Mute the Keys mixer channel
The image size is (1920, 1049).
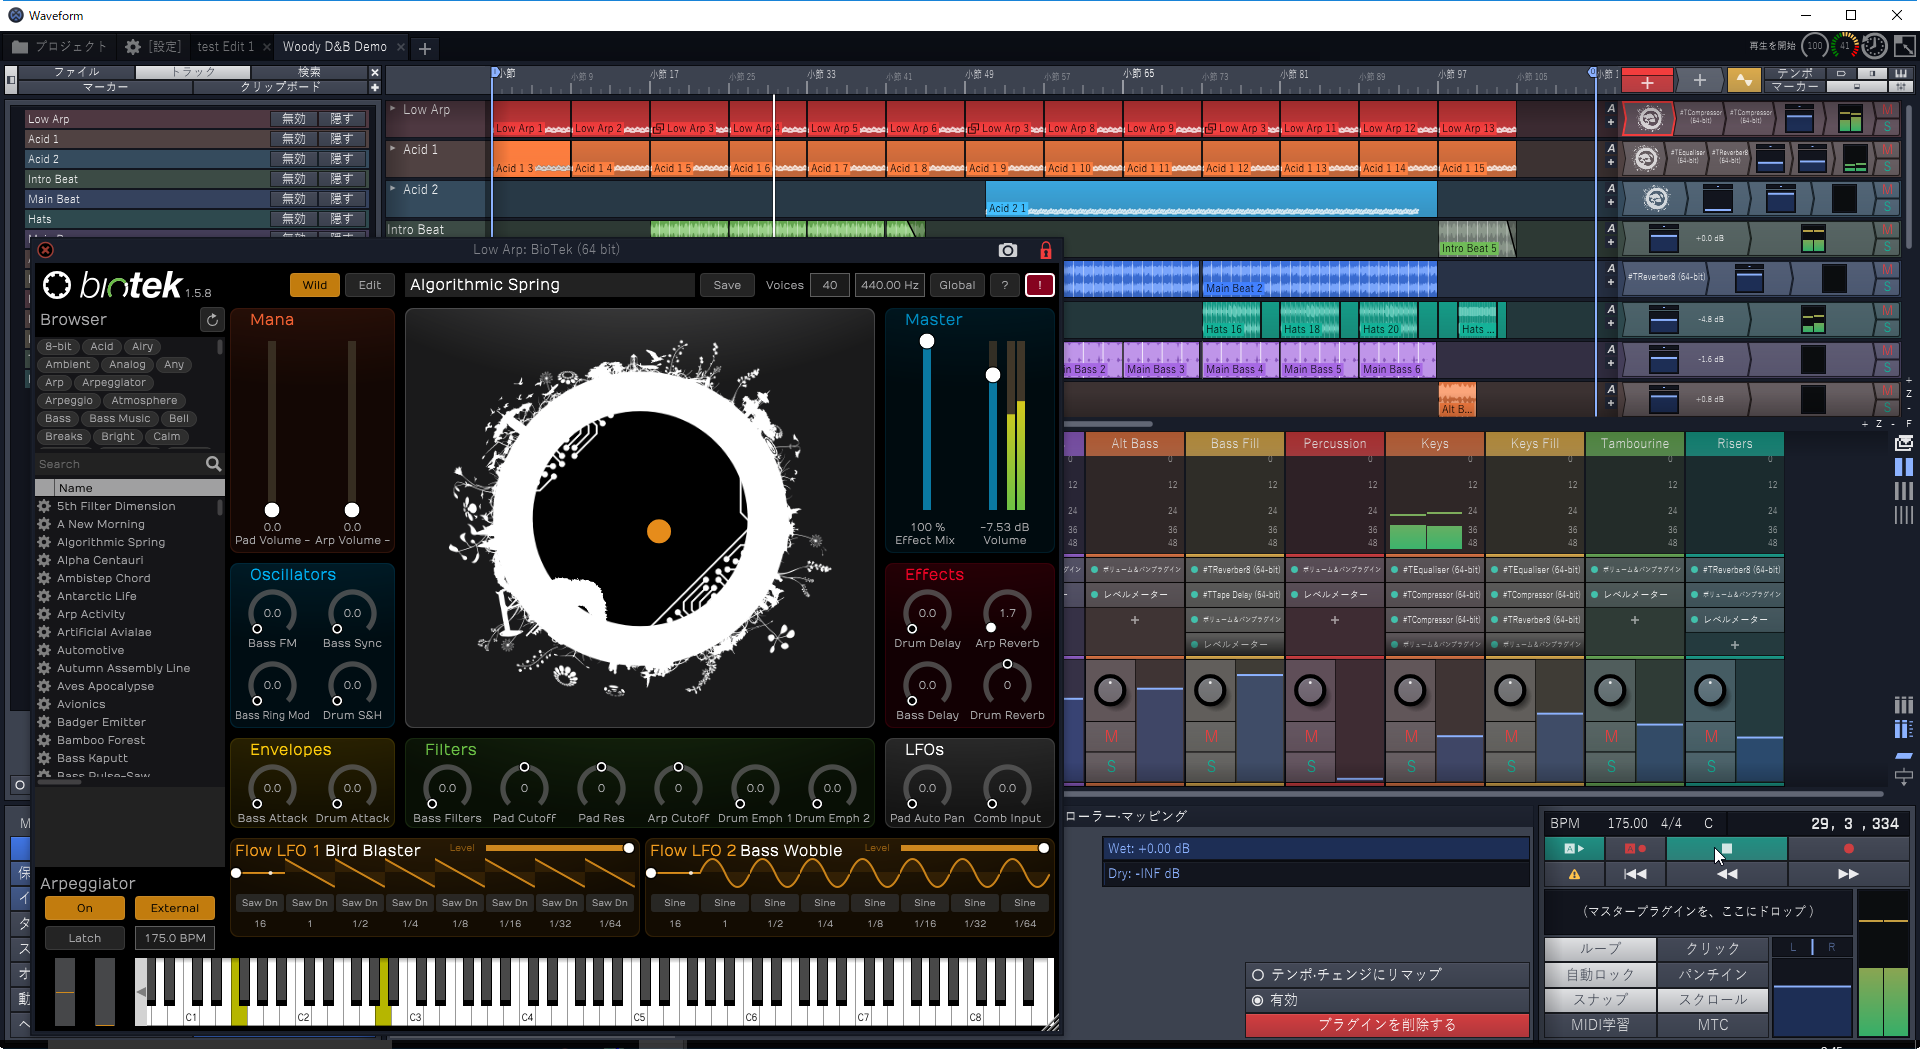(1410, 737)
